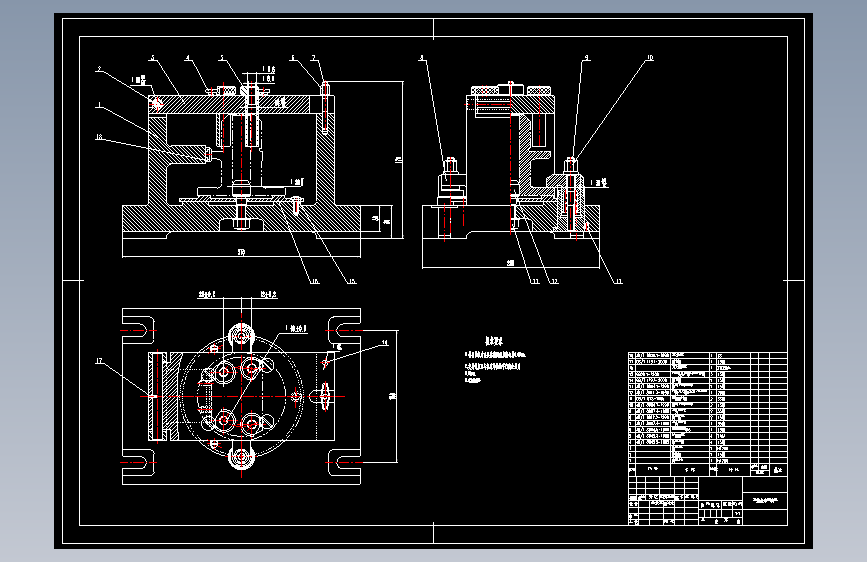Click part balloon number 9
This screenshot has width=867, height=562.
[587, 58]
